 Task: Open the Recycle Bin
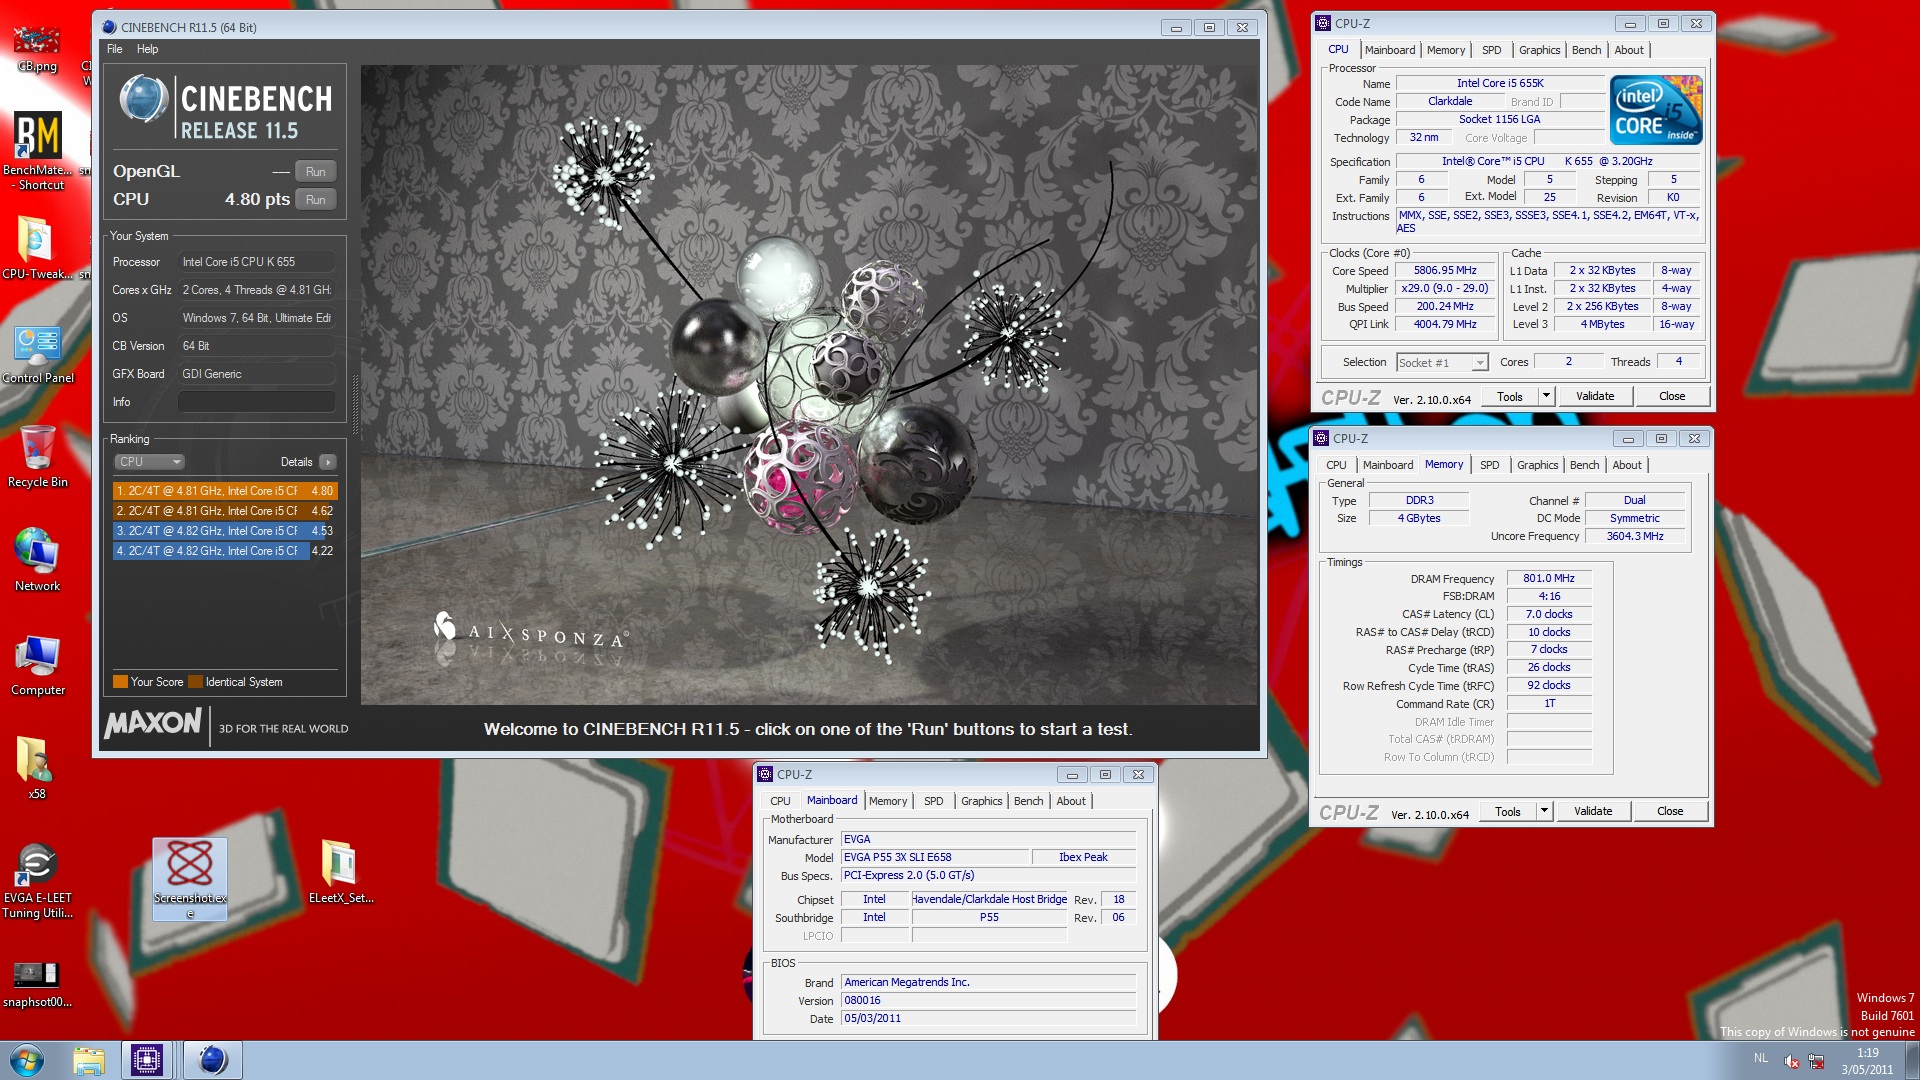pos(37,456)
